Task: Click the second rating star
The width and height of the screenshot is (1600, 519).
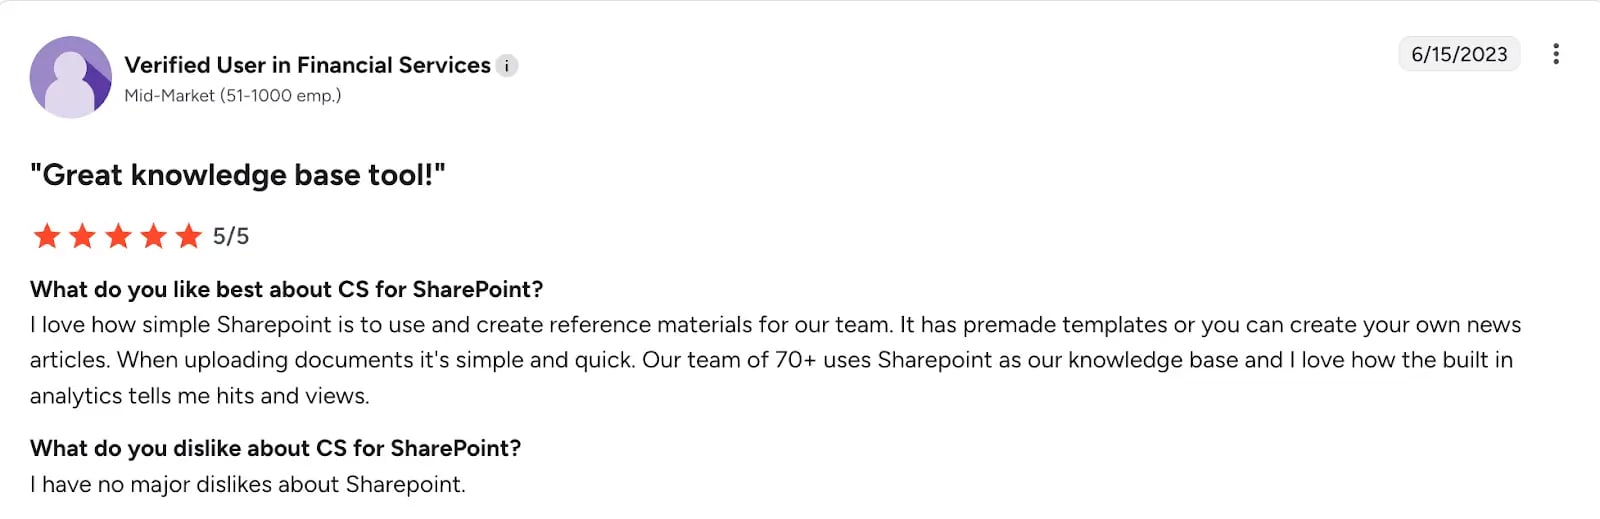Action: (x=82, y=236)
